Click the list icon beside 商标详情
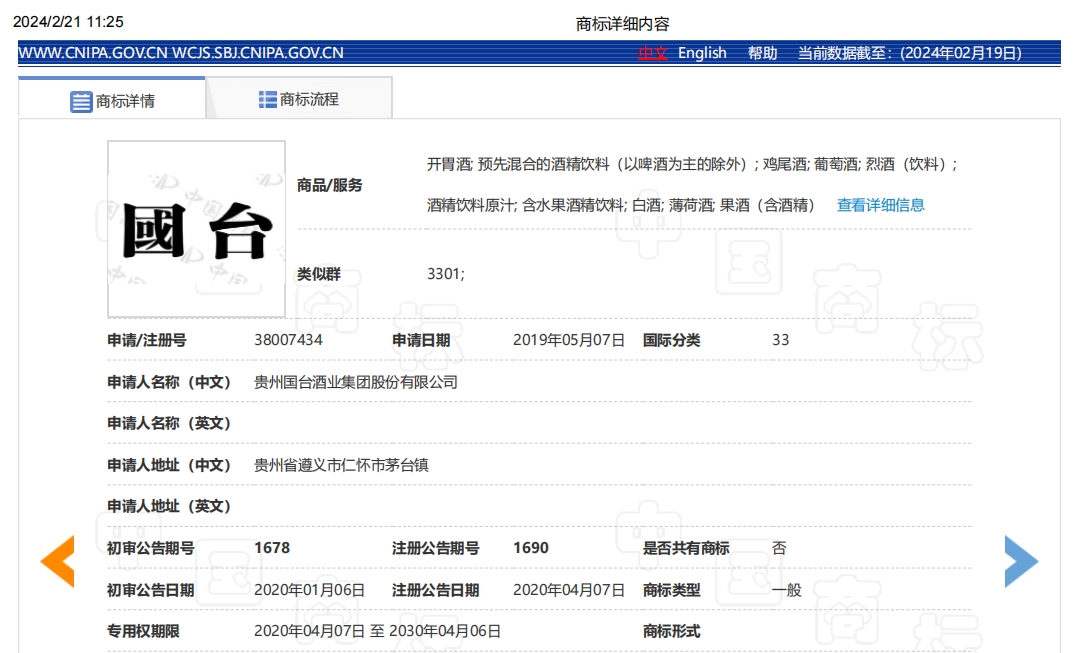This screenshot has height=653, width=1078. point(81,101)
